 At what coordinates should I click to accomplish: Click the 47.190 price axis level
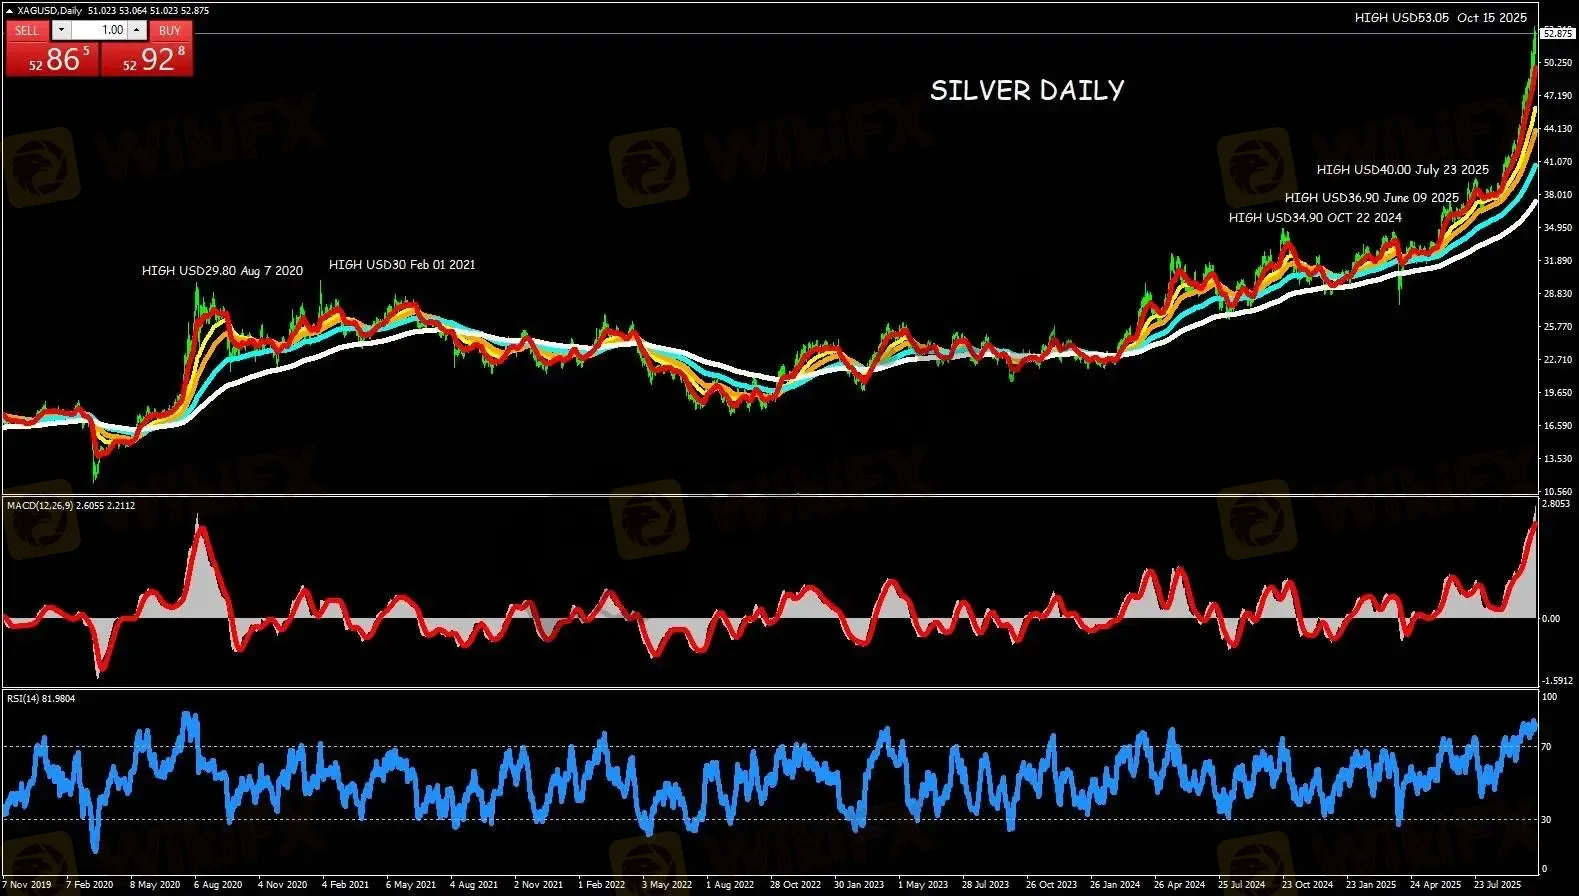pyautogui.click(x=1558, y=96)
